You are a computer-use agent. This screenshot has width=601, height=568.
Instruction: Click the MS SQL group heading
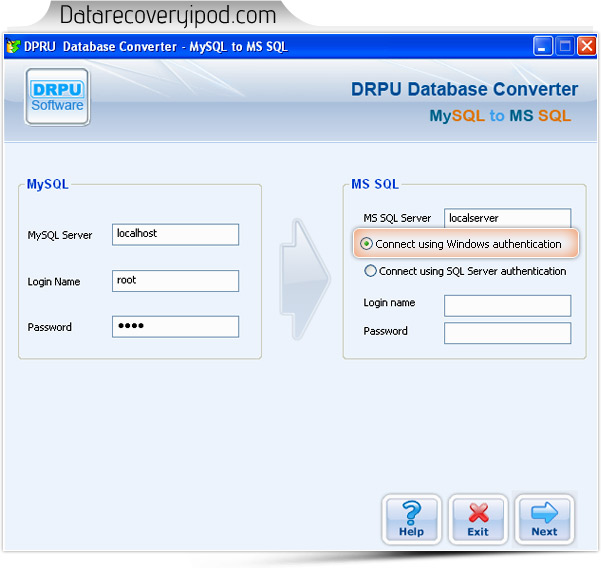pos(375,184)
